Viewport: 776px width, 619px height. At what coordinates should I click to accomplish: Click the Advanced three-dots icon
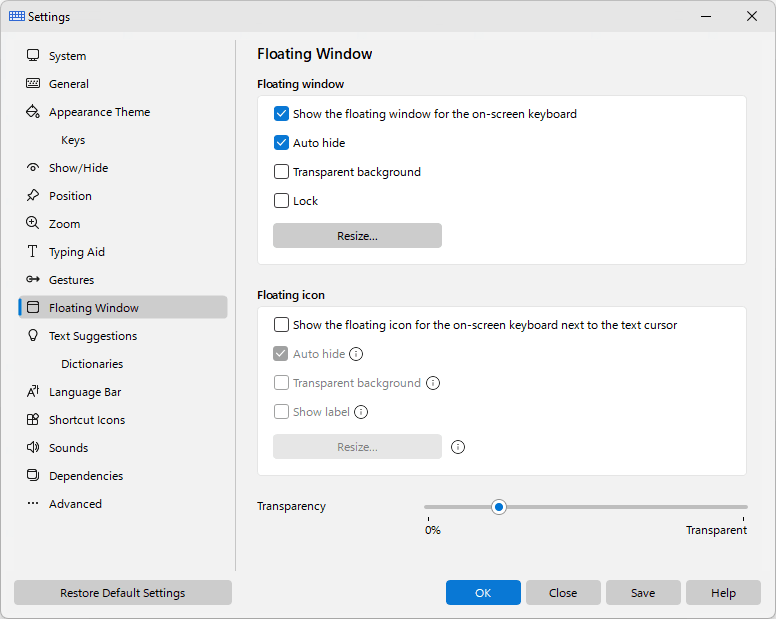33,503
